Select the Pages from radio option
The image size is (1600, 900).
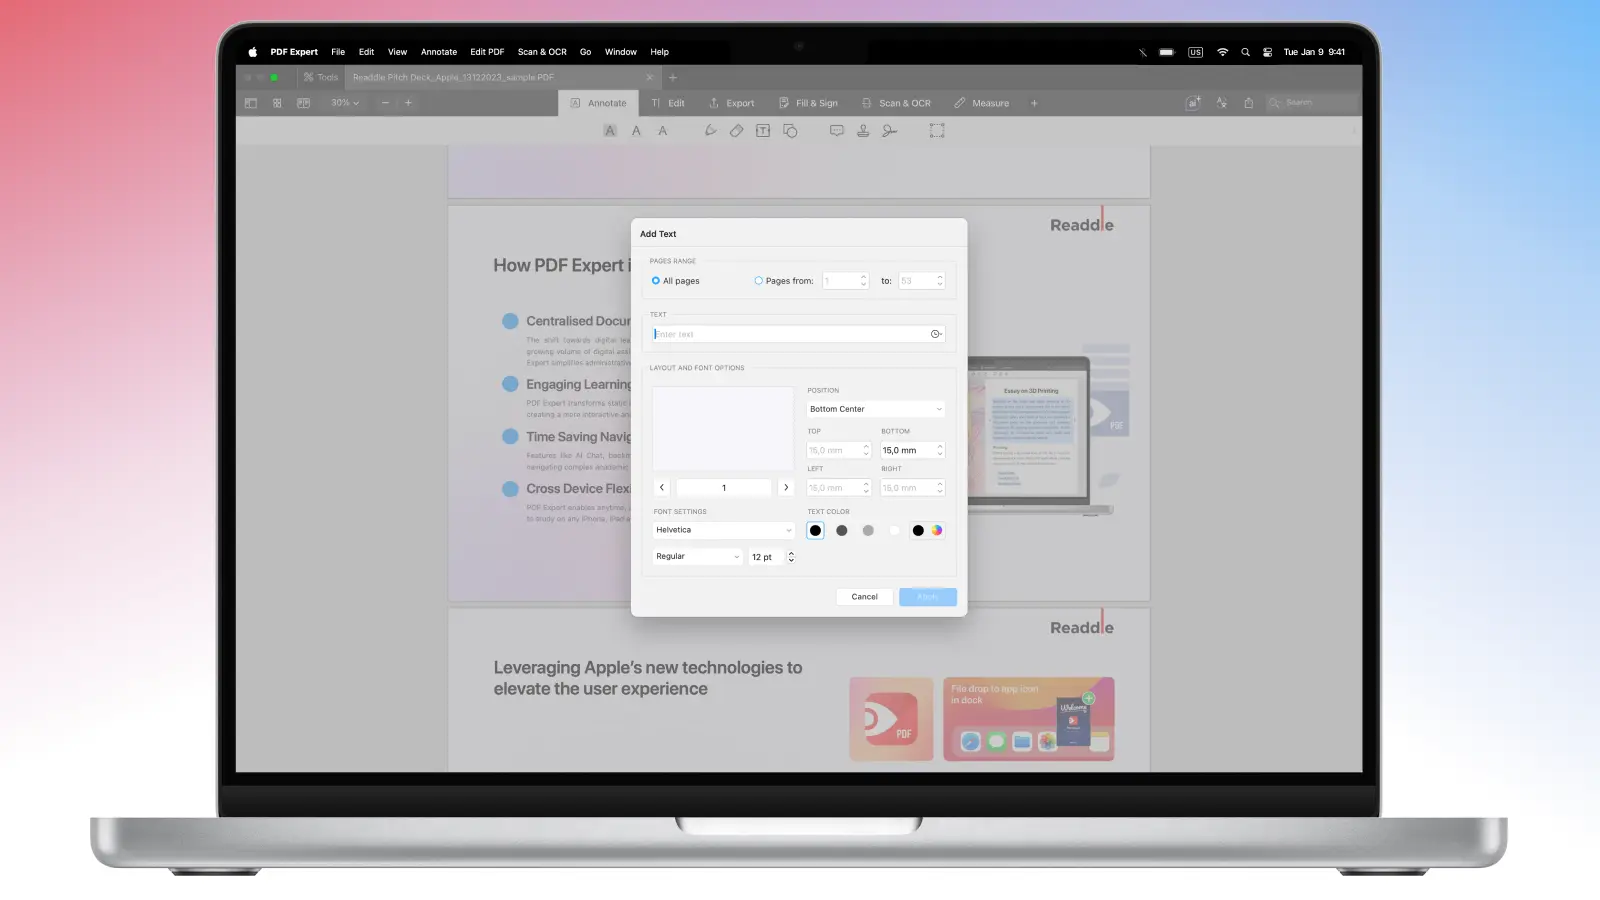(x=759, y=281)
